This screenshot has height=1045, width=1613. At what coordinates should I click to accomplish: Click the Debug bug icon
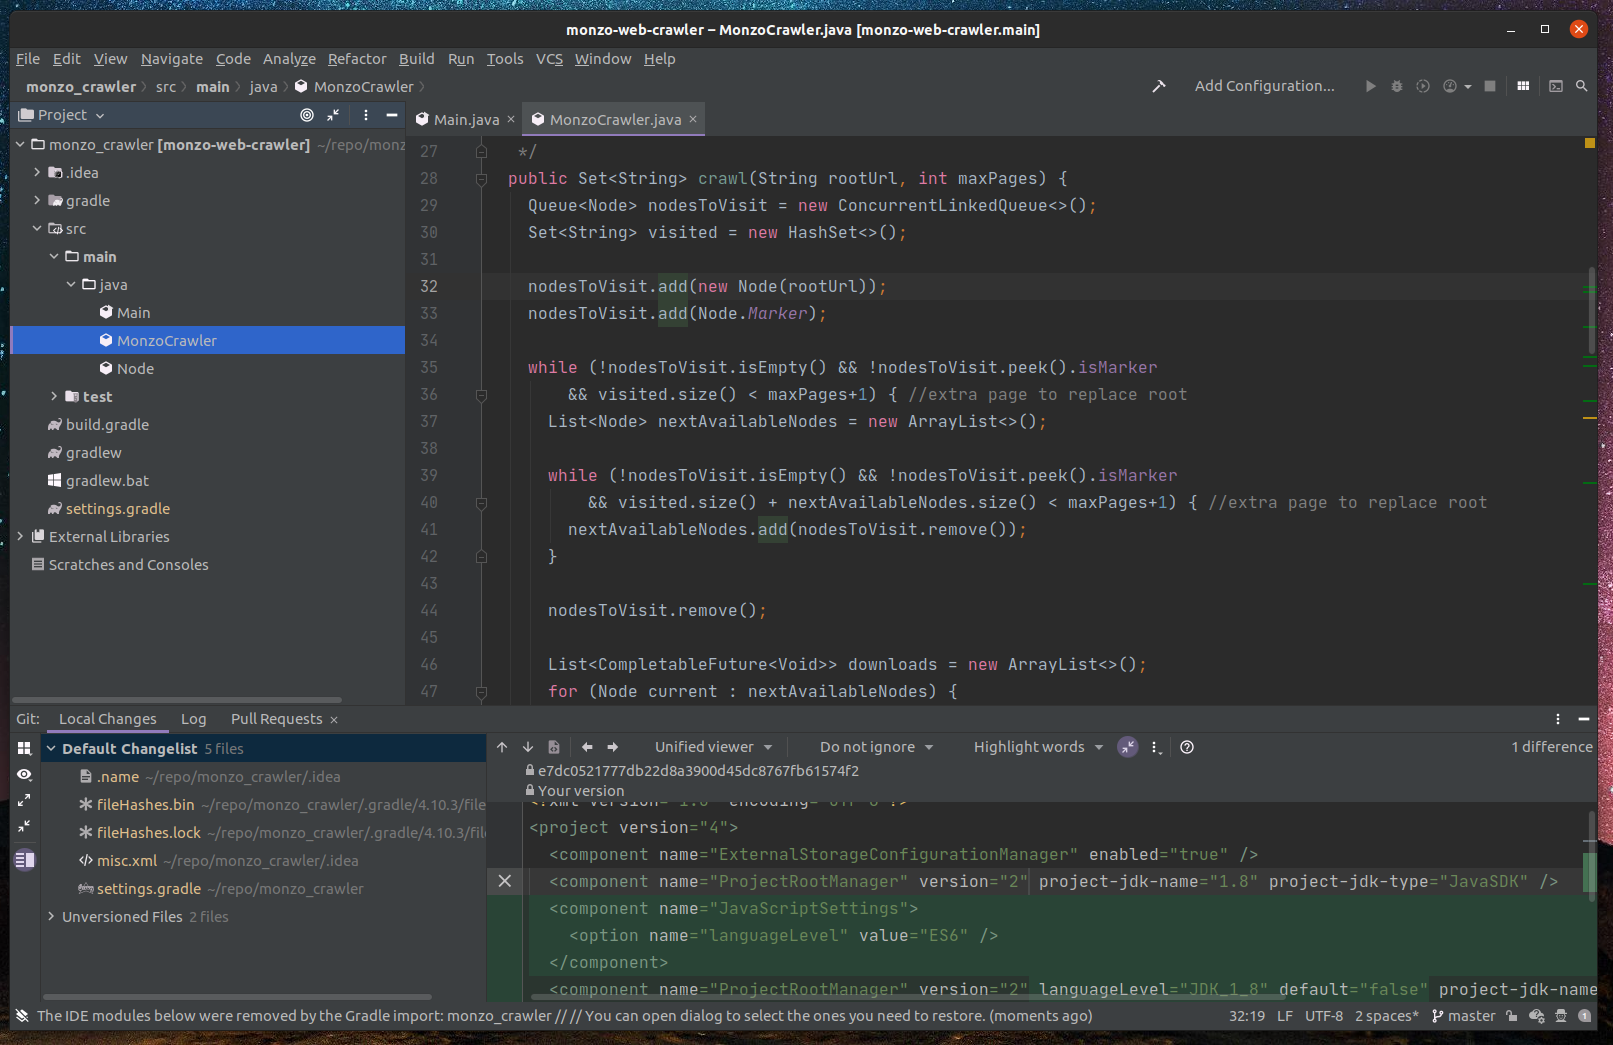(x=1397, y=86)
